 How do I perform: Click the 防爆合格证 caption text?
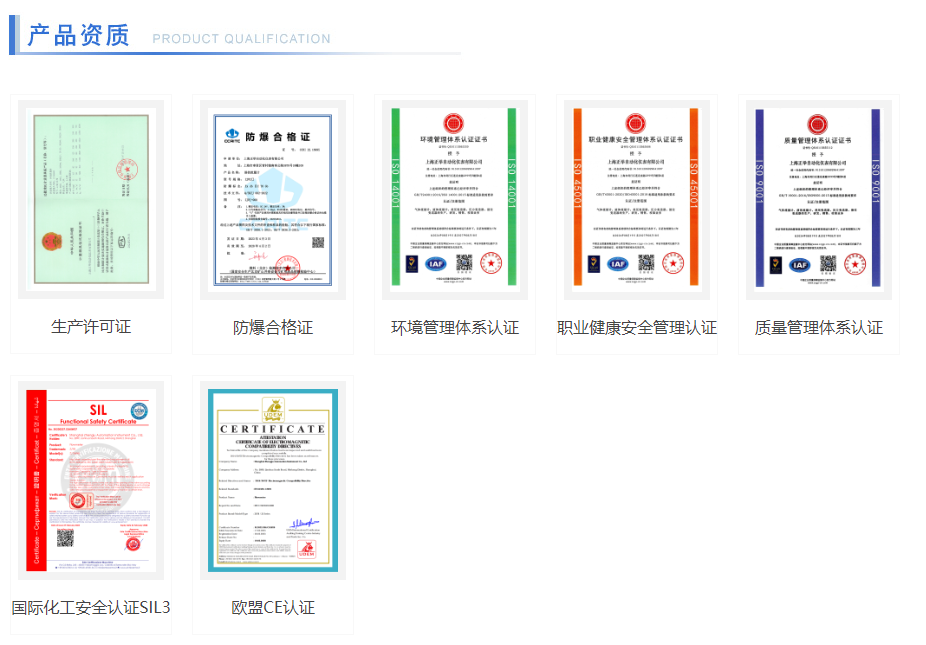point(273,327)
